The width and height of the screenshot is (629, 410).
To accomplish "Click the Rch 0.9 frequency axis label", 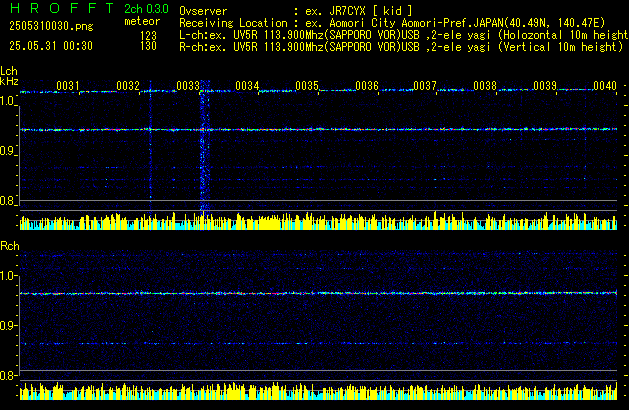I will (x=7, y=325).
